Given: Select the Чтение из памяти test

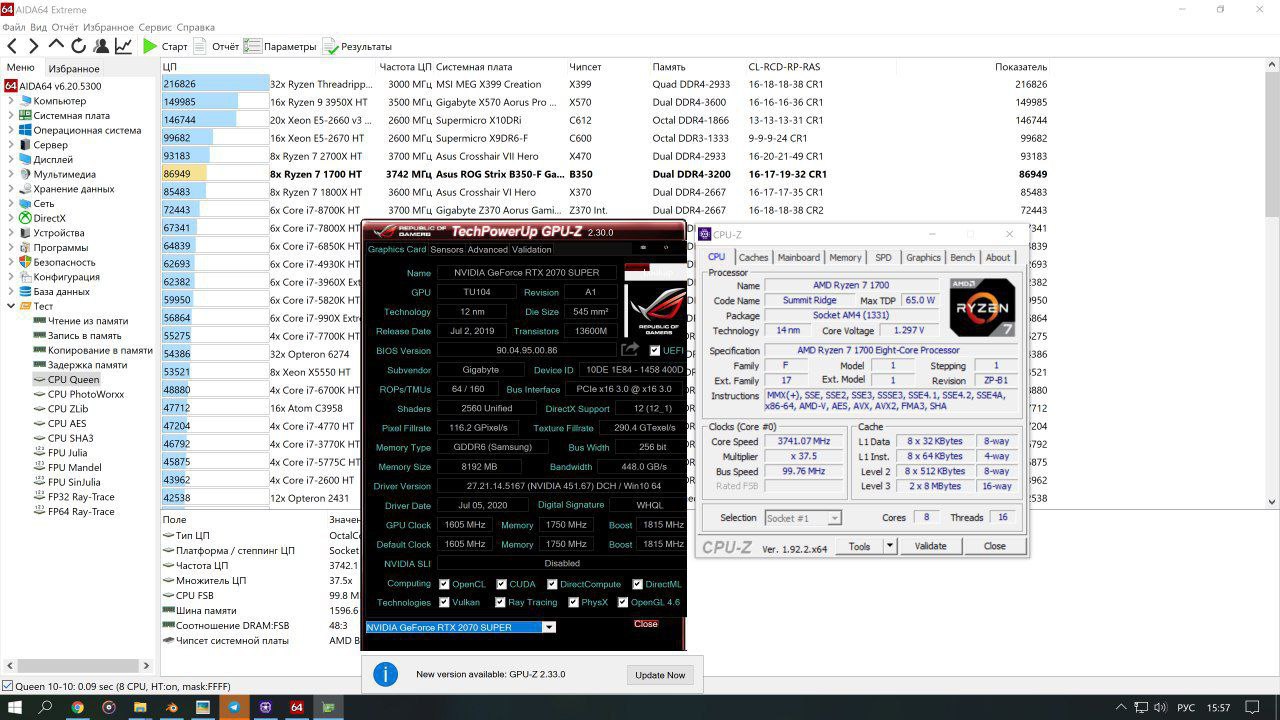Looking at the screenshot, I should [88, 321].
